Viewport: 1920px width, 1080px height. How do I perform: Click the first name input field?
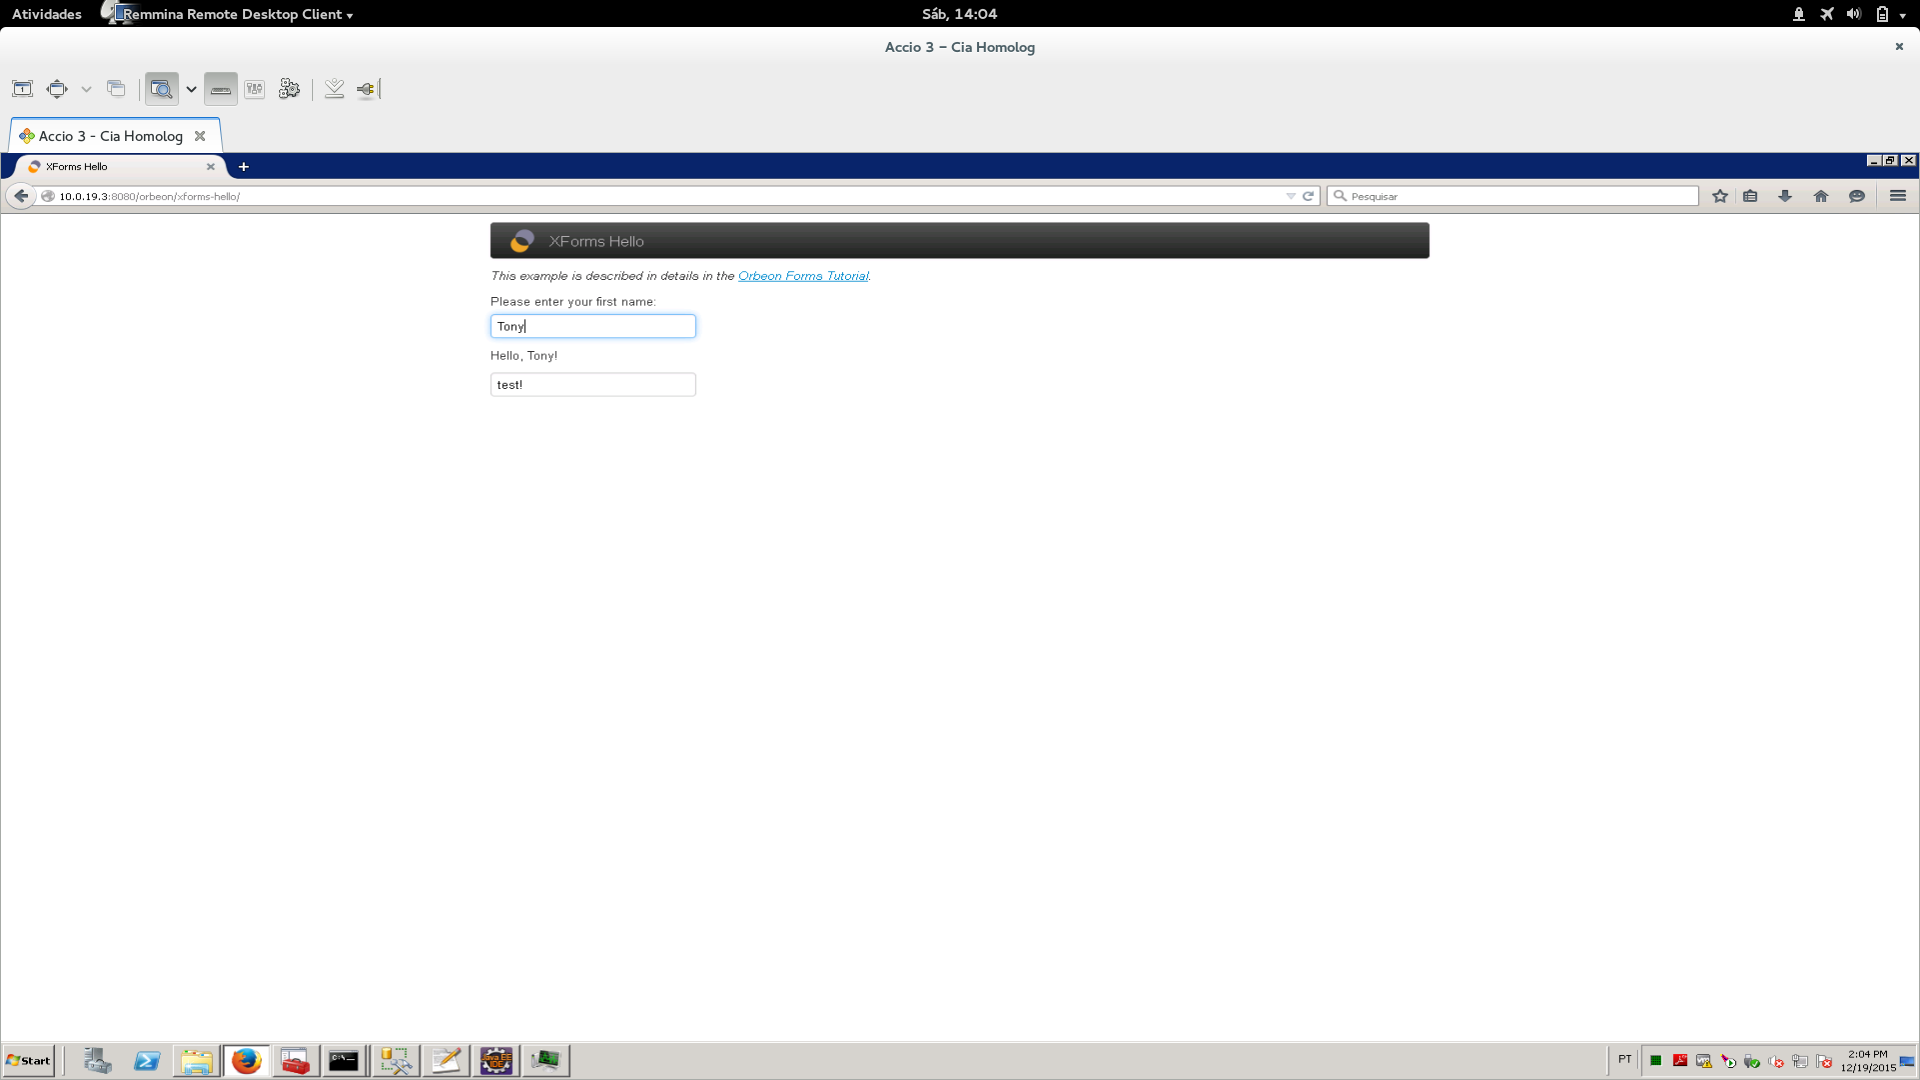pyautogui.click(x=592, y=326)
